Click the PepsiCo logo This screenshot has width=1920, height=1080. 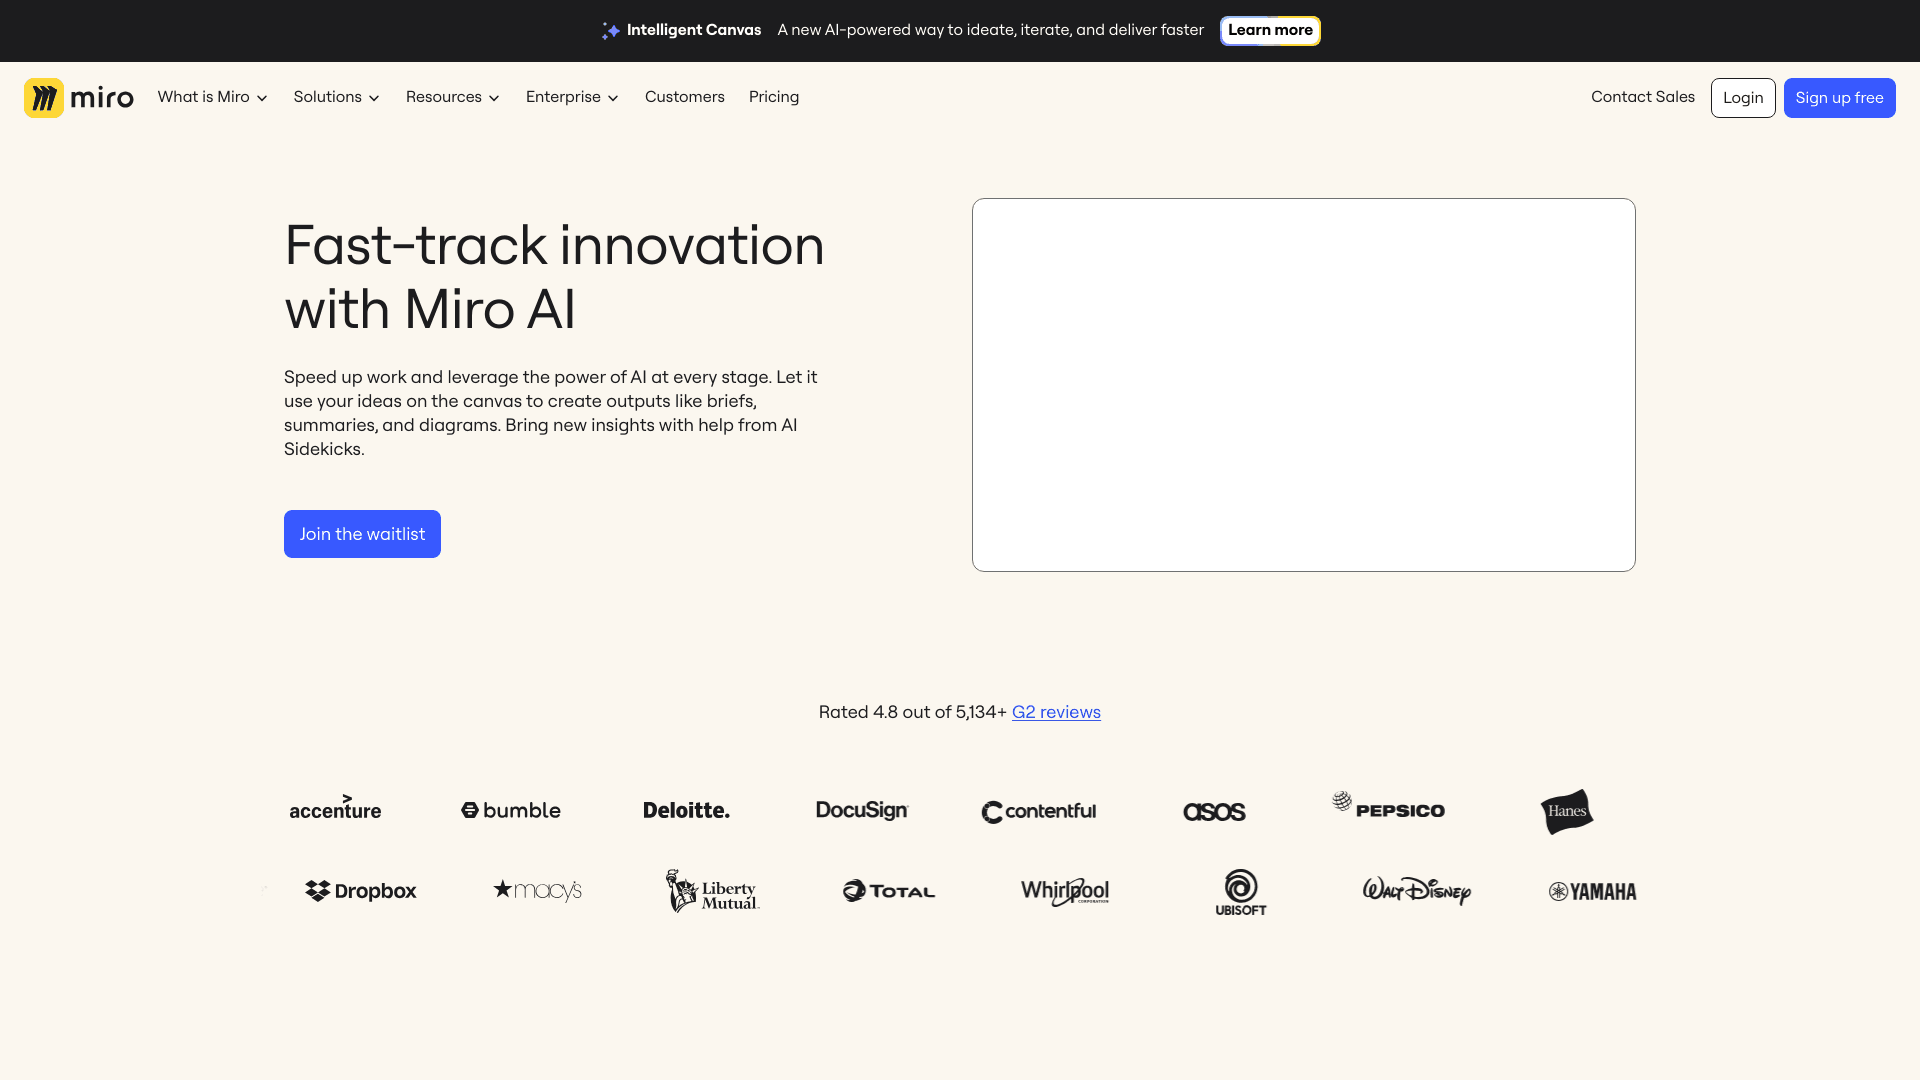[x=1389, y=808]
